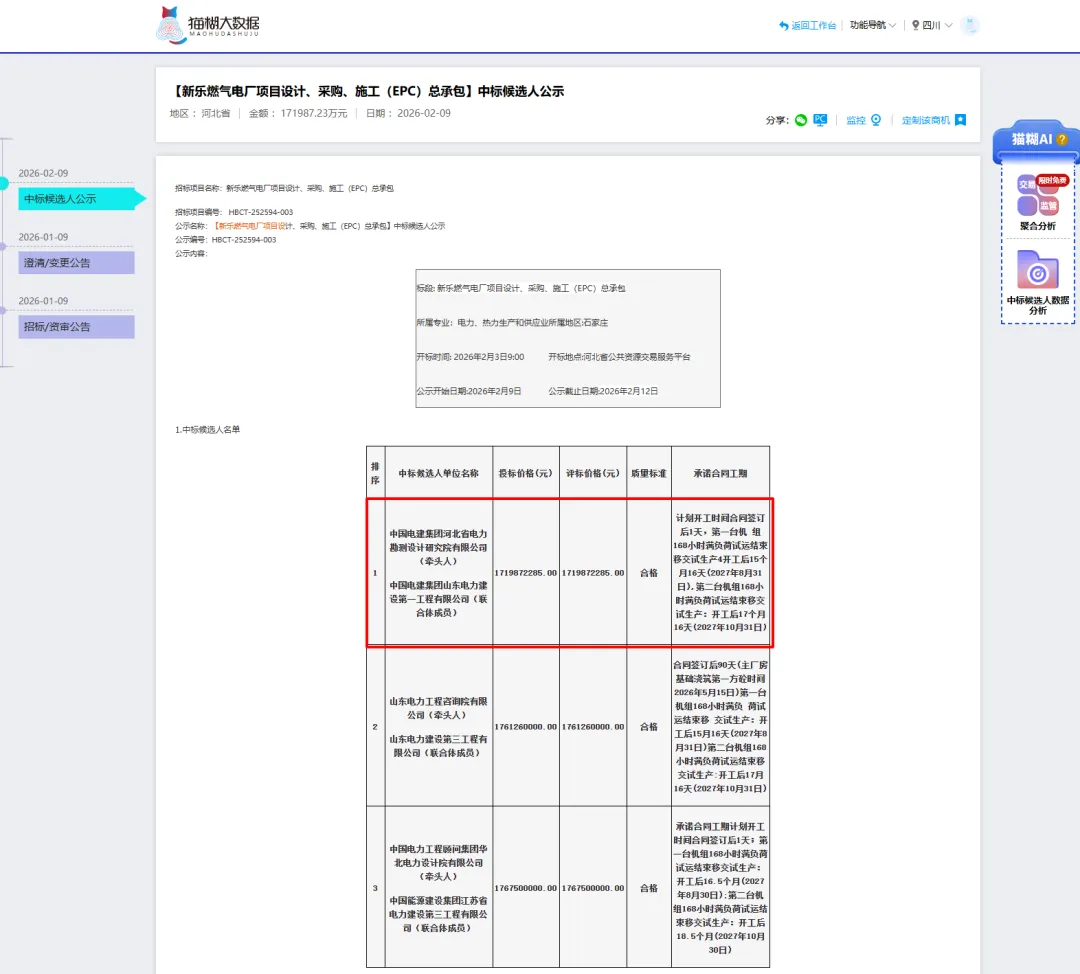Click the 猫糊大数据 logo
The width and height of the screenshot is (1080, 974).
(208, 25)
